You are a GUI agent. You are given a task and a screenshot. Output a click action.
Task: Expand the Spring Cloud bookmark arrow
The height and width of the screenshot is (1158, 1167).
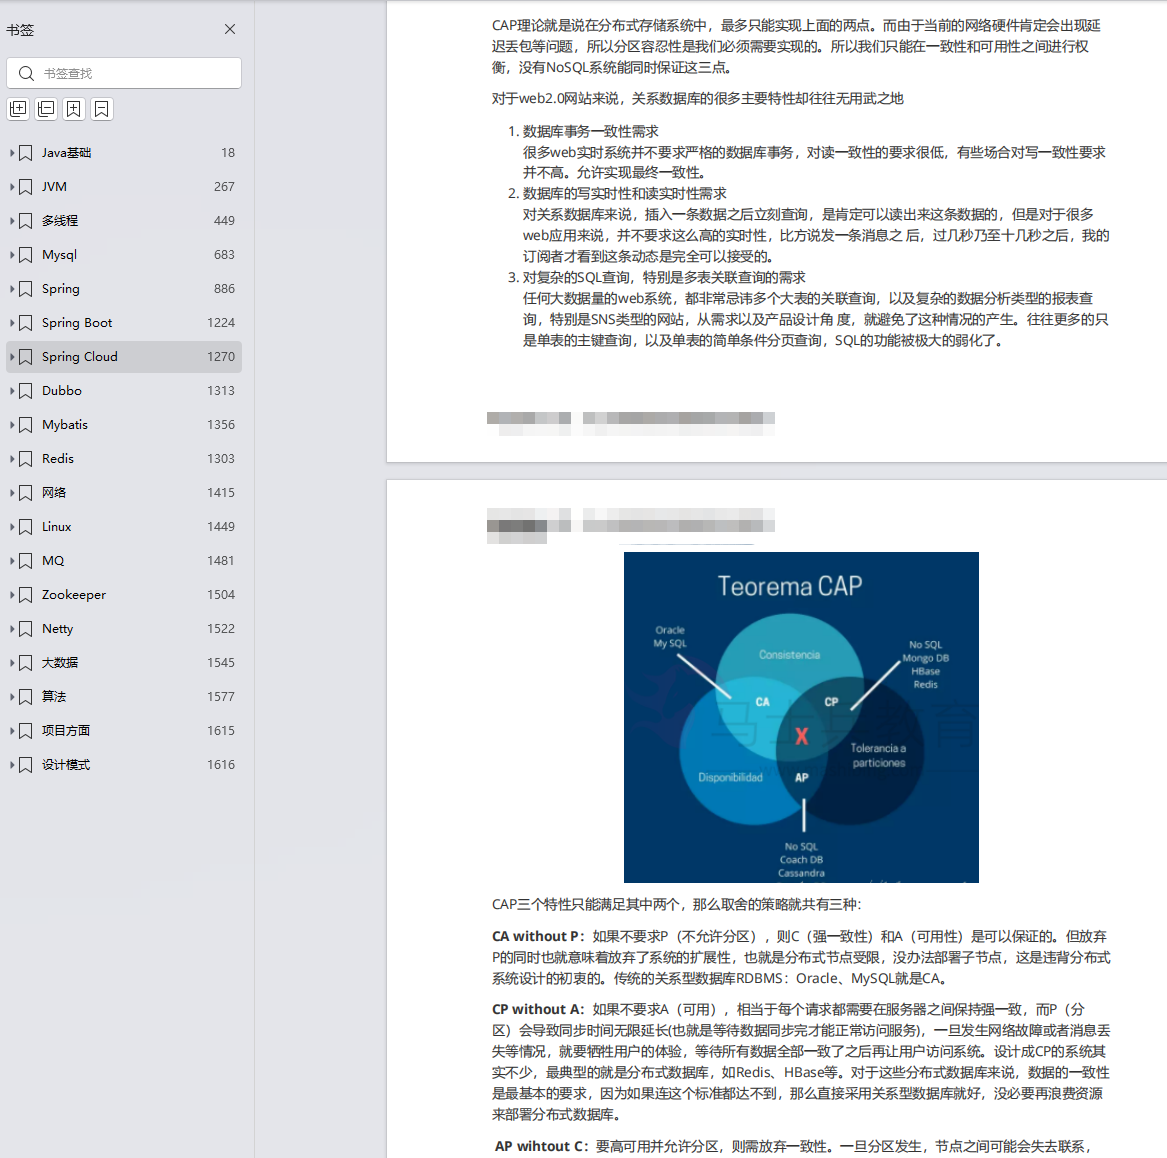(12, 357)
